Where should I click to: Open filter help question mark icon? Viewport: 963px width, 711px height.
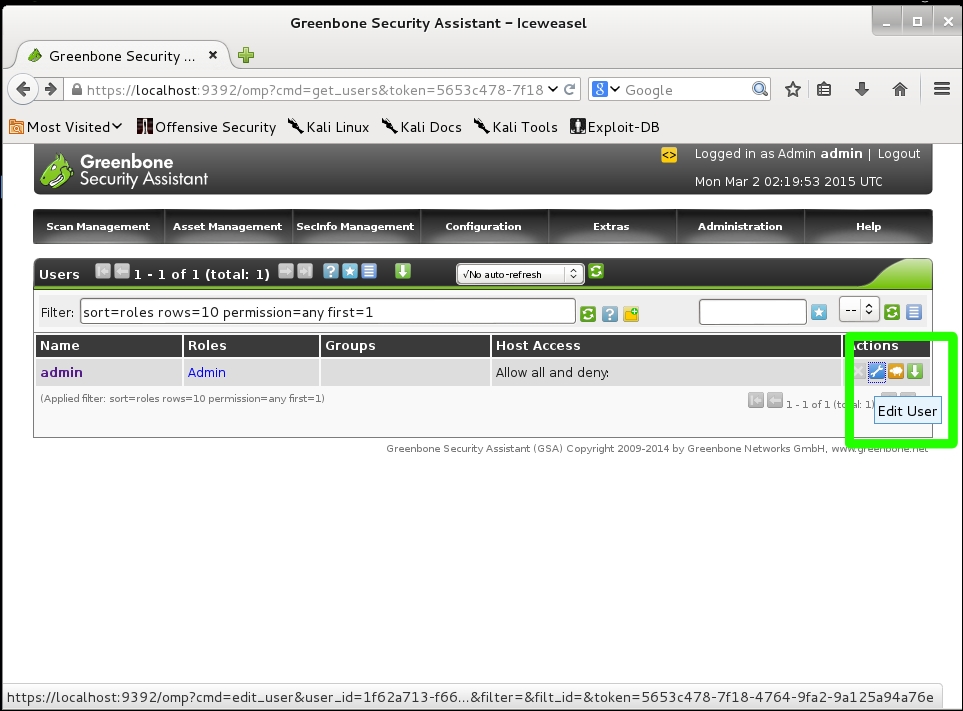click(609, 314)
